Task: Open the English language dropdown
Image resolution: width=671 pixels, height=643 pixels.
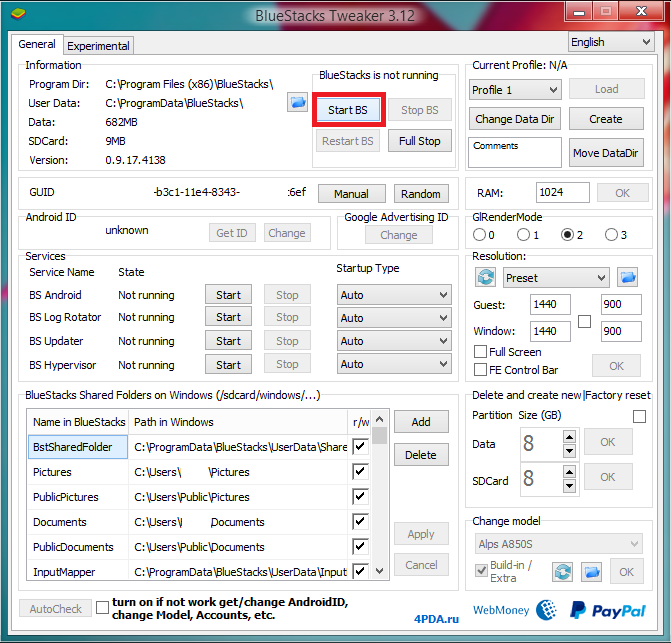Action: [611, 42]
